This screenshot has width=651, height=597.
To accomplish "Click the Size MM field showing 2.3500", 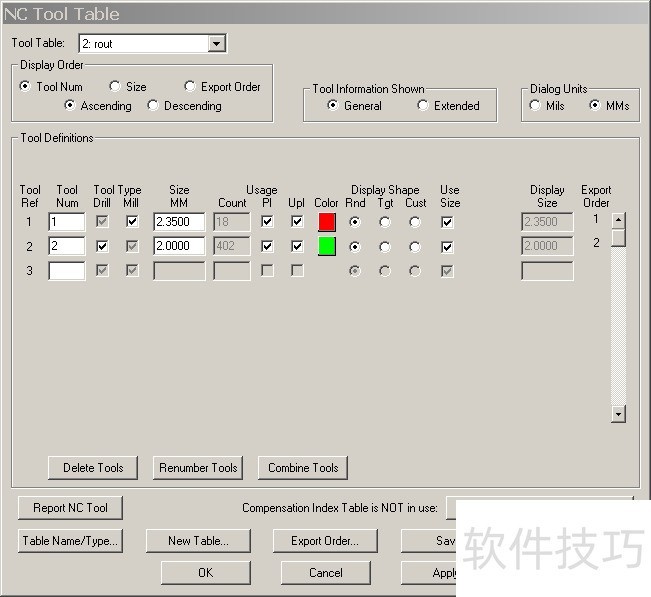I will pyautogui.click(x=179, y=222).
